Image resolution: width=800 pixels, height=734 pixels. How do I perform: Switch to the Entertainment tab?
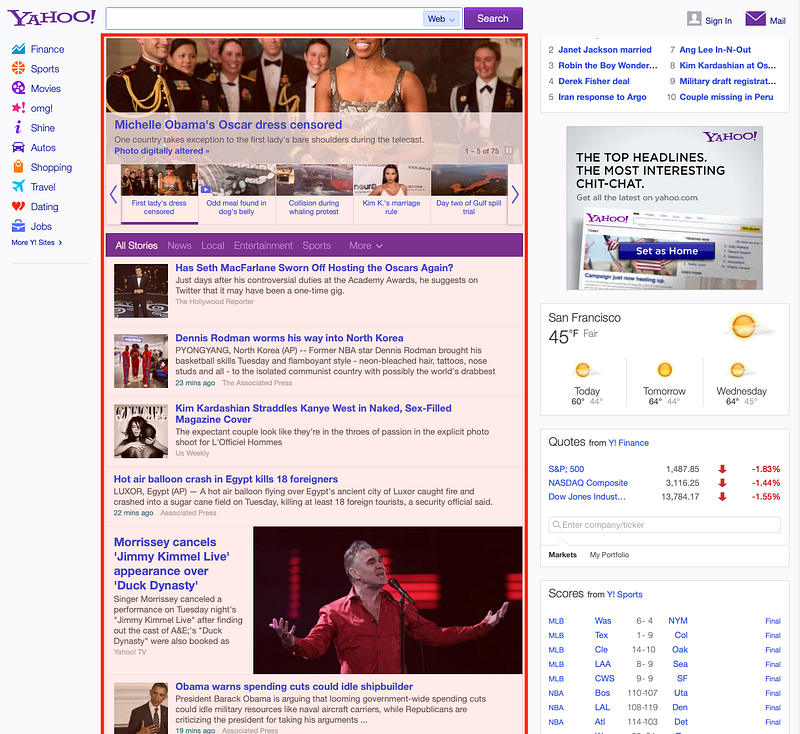(263, 245)
